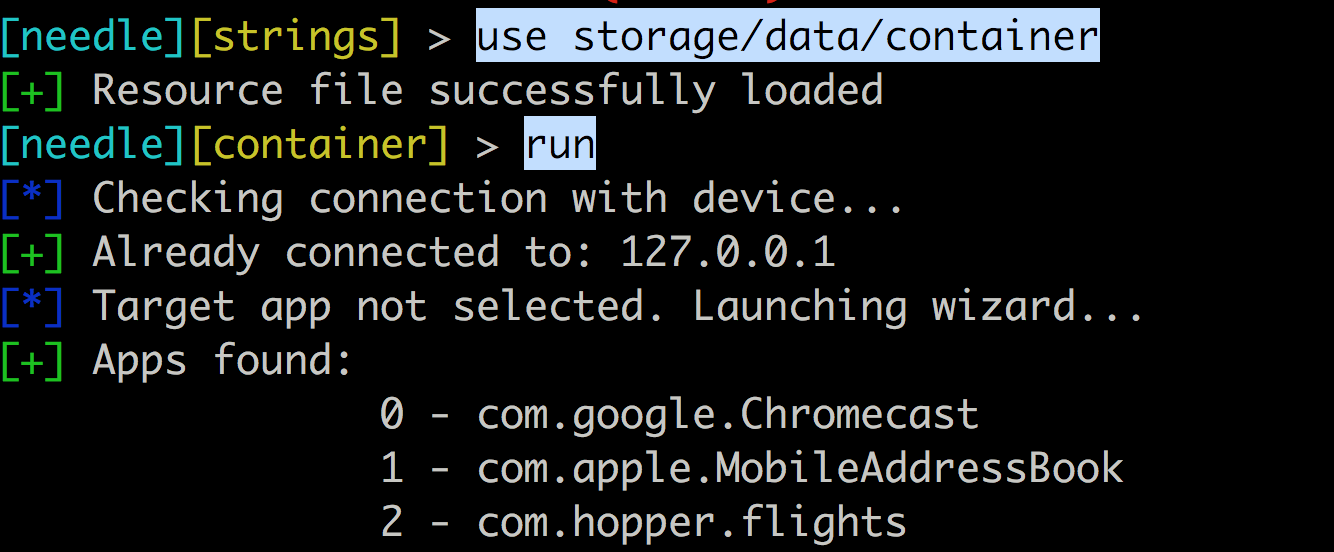Click the index number 2 in app list

click(392, 522)
